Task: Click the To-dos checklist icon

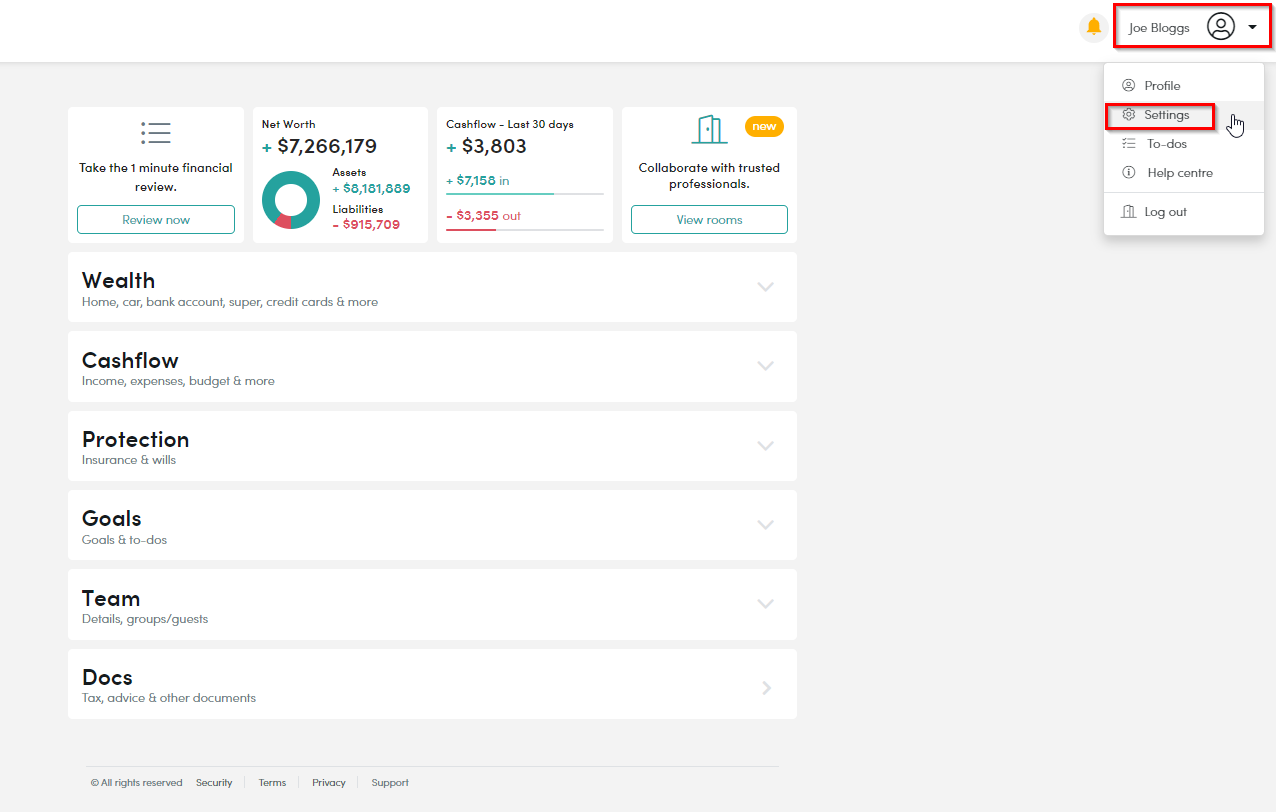Action: click(1129, 144)
